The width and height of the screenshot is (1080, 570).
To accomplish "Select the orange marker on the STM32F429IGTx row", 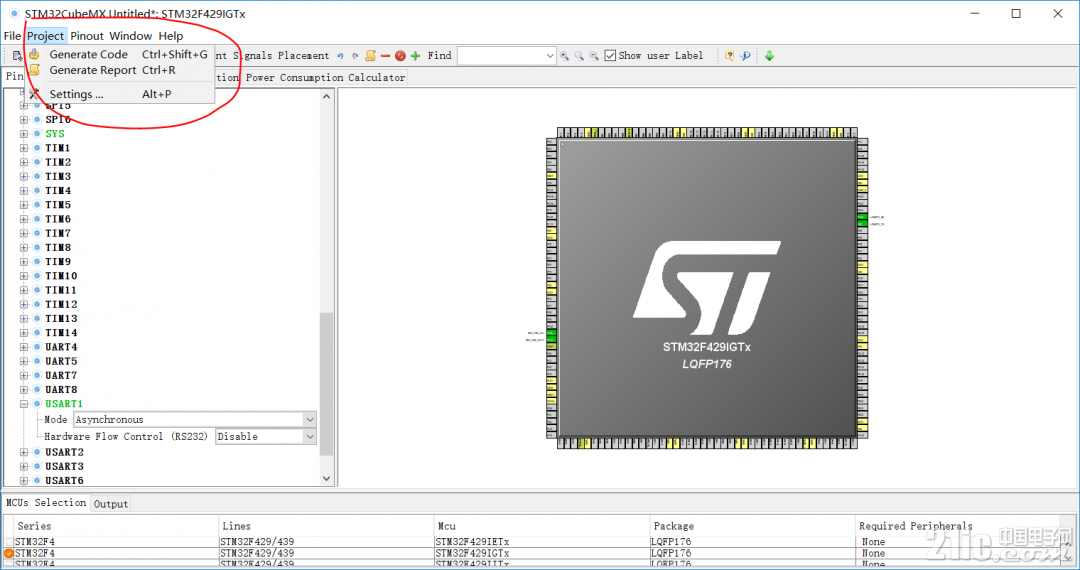I will (x=8, y=553).
